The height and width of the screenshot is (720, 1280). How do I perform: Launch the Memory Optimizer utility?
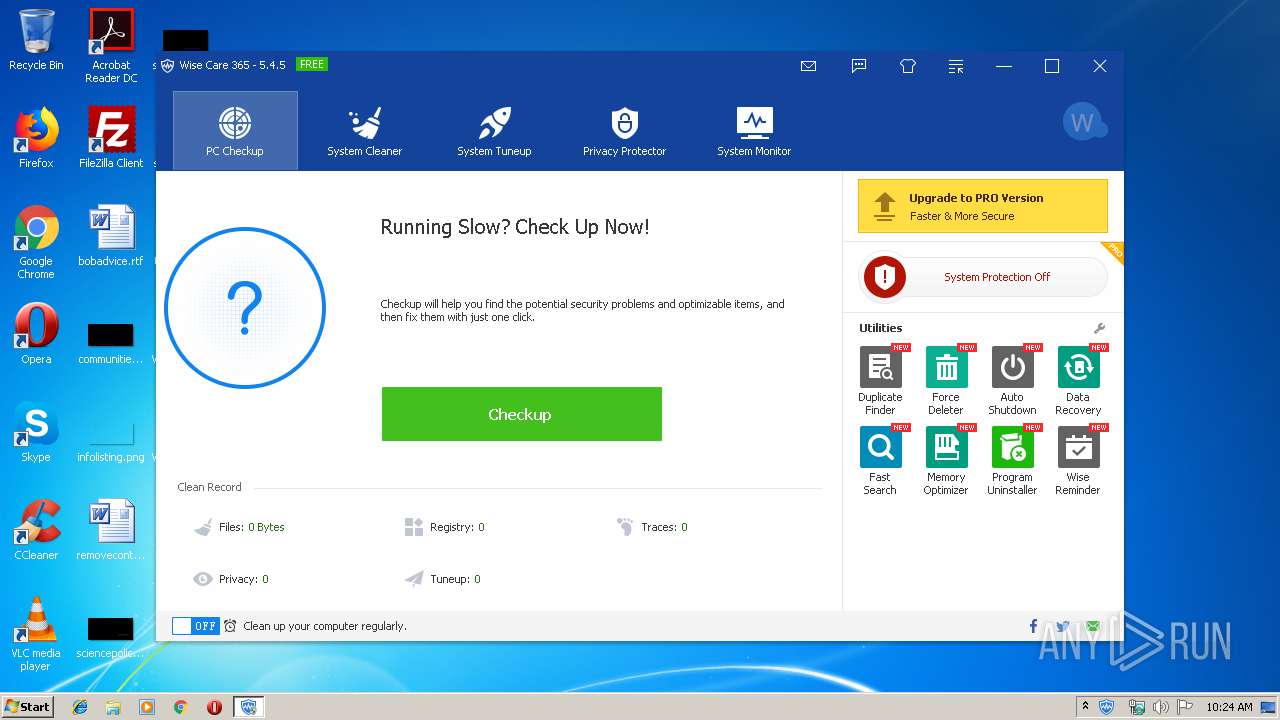946,460
